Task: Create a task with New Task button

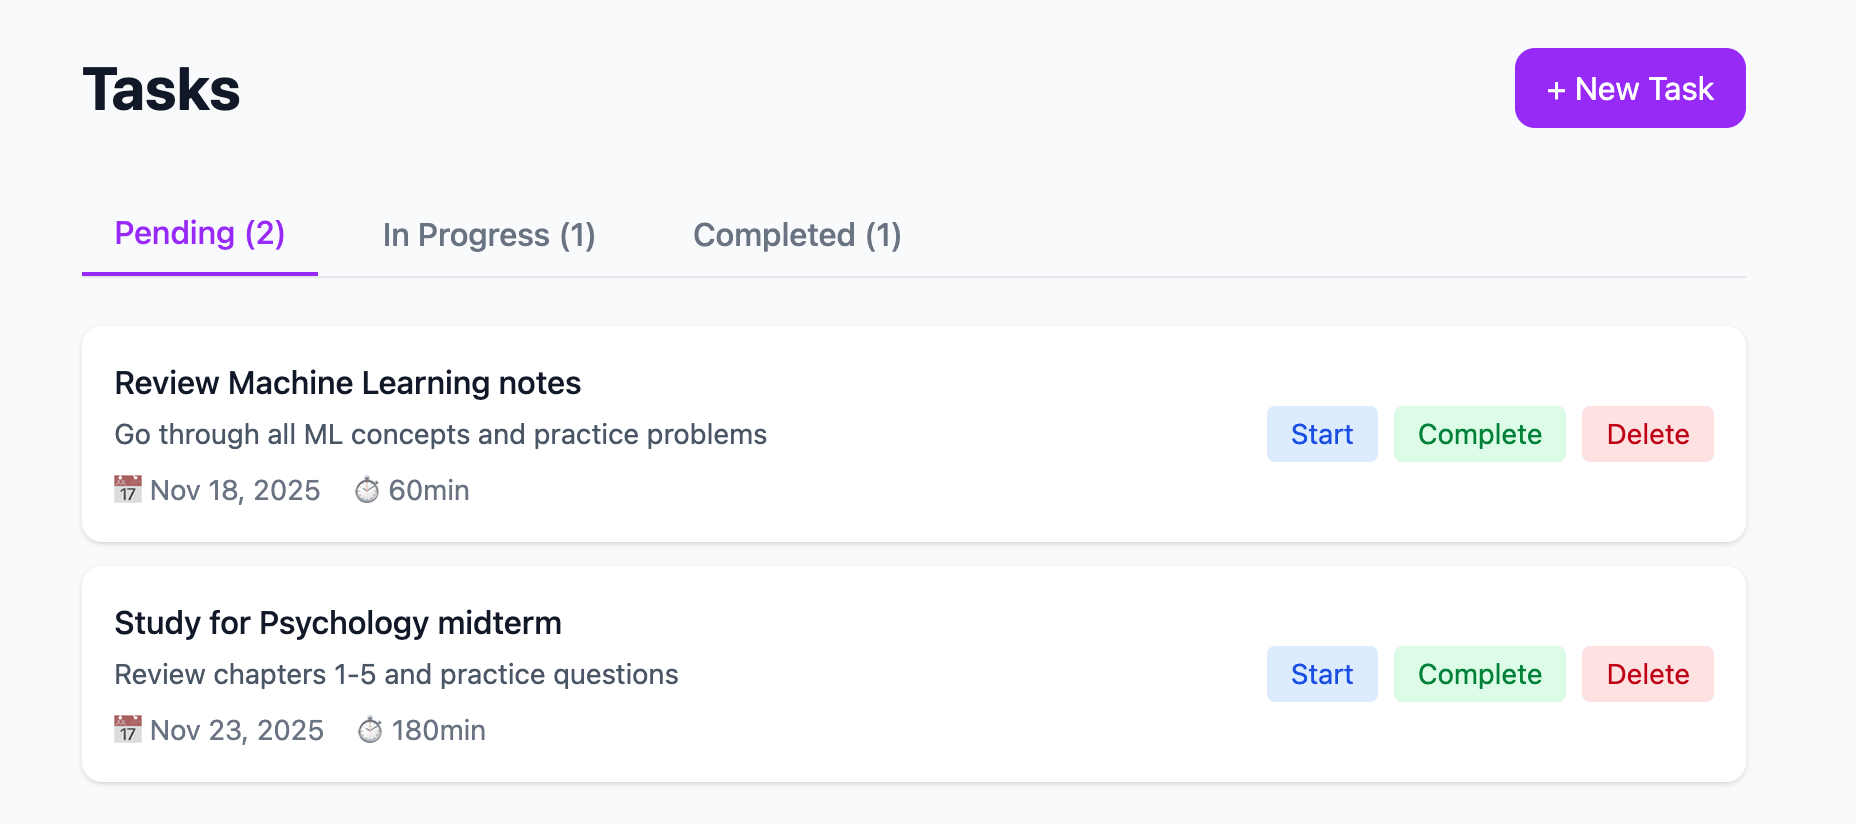Action: tap(1629, 89)
